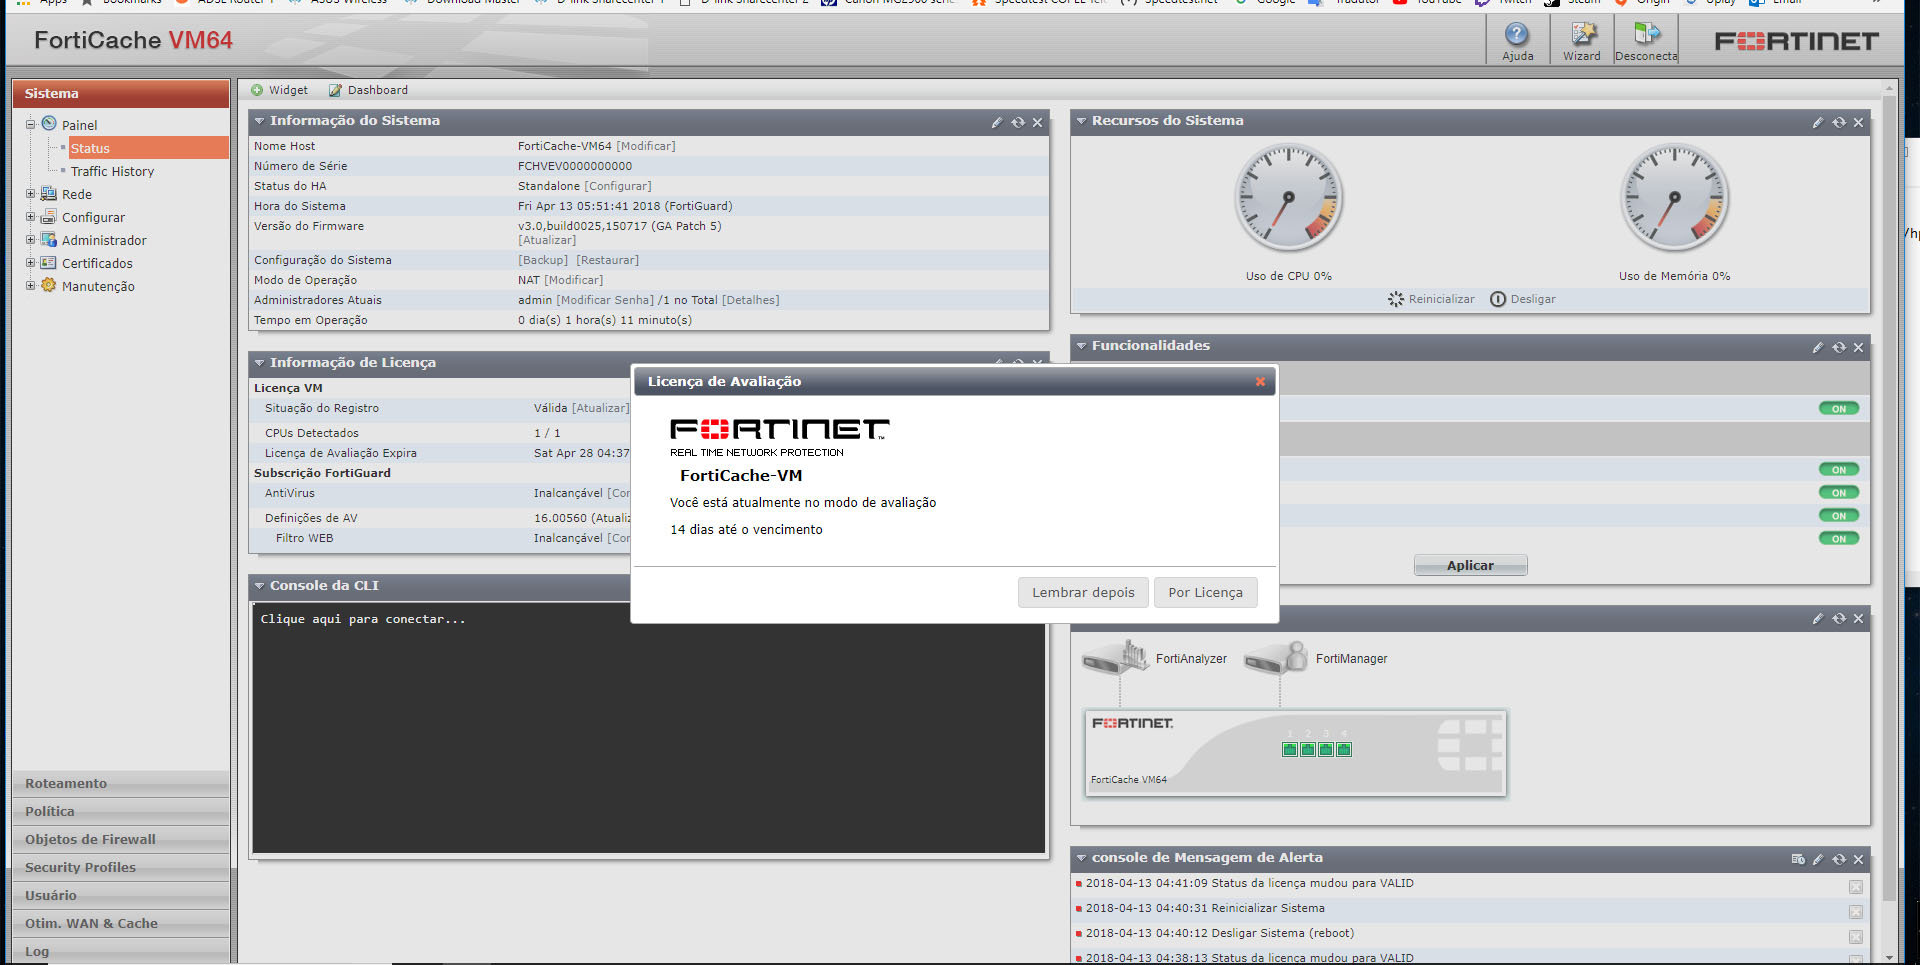The height and width of the screenshot is (965, 1920).
Task: Open alert history icon in Alerta console header
Action: coord(1798,859)
